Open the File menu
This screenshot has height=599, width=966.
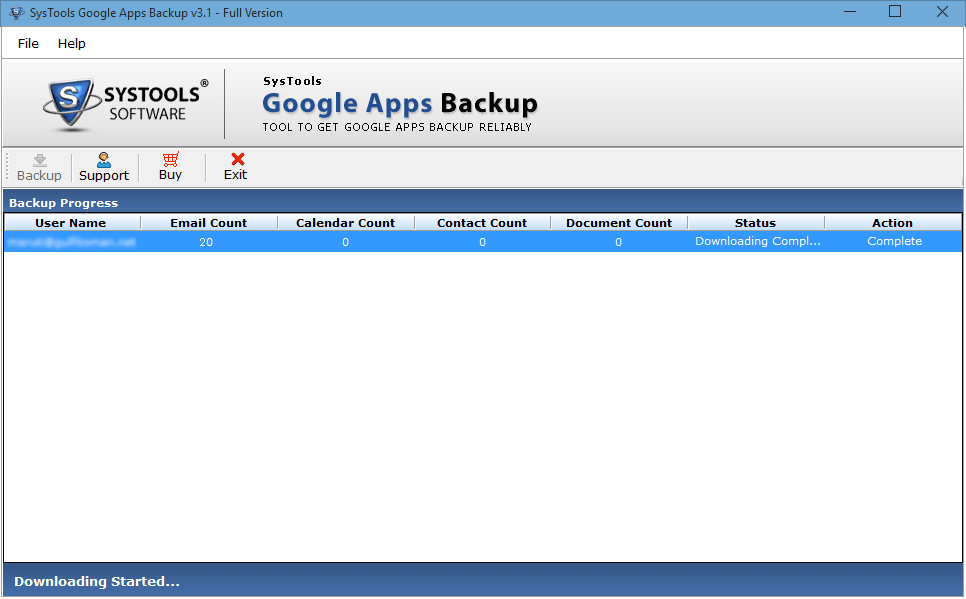(x=28, y=44)
